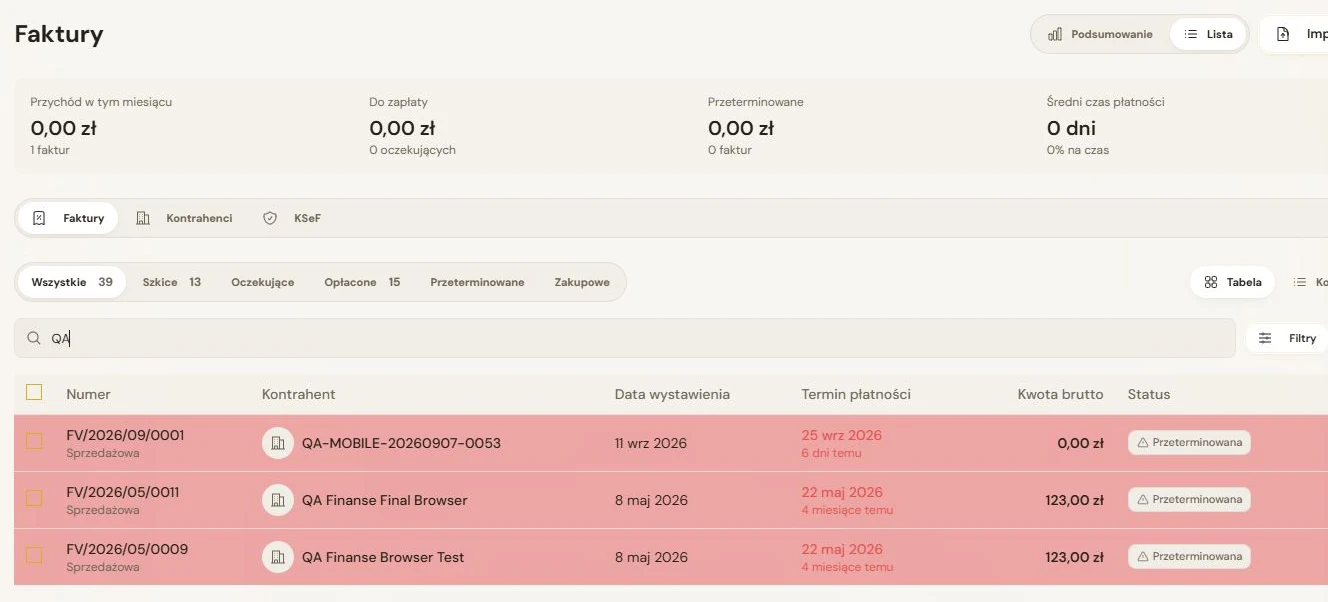1328x602 pixels.
Task: Toggle the select-all invoices checkbox
Action: tap(34, 392)
